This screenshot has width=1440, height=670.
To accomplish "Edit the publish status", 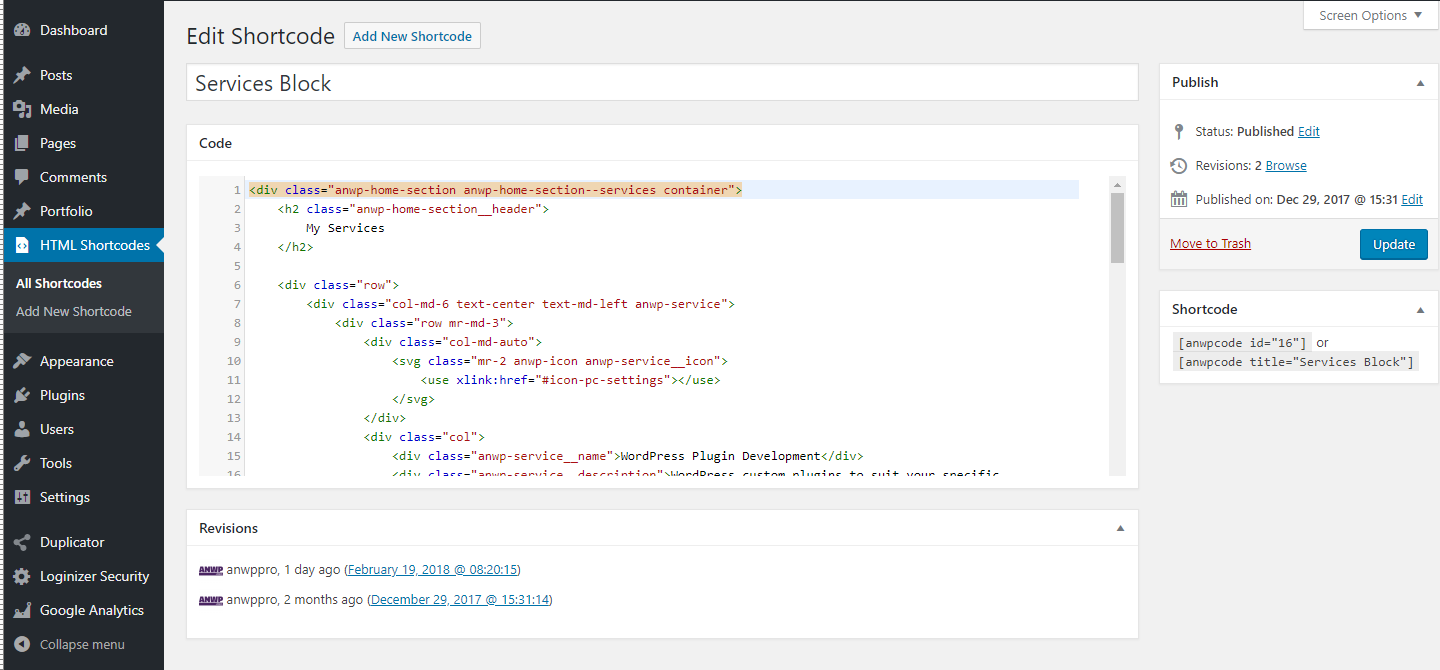I will (x=1308, y=131).
